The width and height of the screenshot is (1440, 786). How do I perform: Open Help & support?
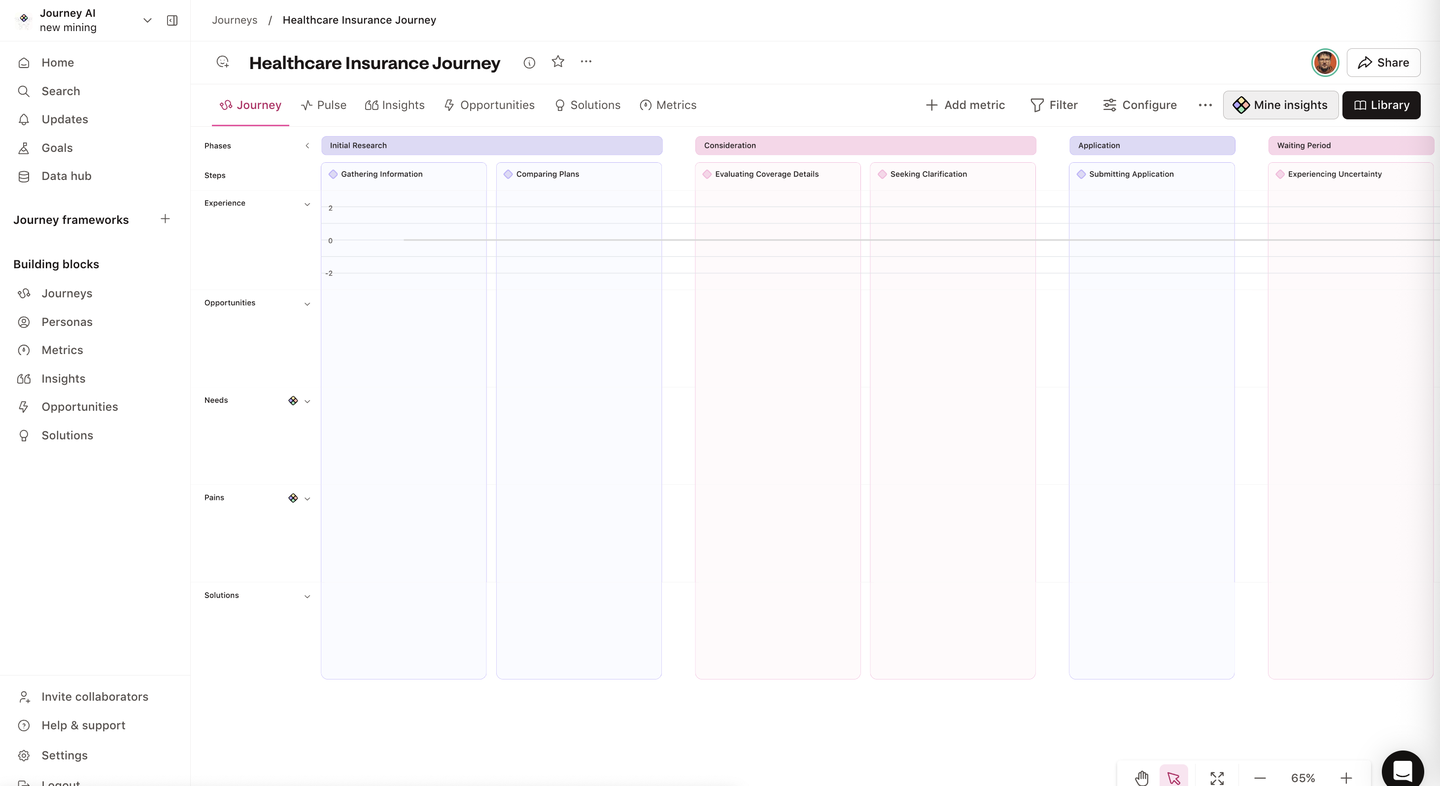pos(83,725)
